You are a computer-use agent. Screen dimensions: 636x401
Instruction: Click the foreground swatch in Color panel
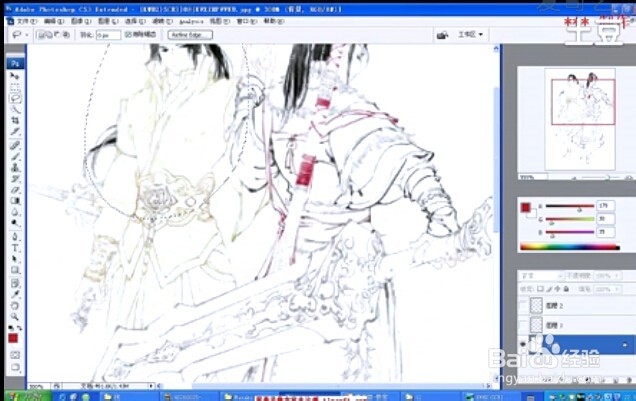tap(526, 208)
